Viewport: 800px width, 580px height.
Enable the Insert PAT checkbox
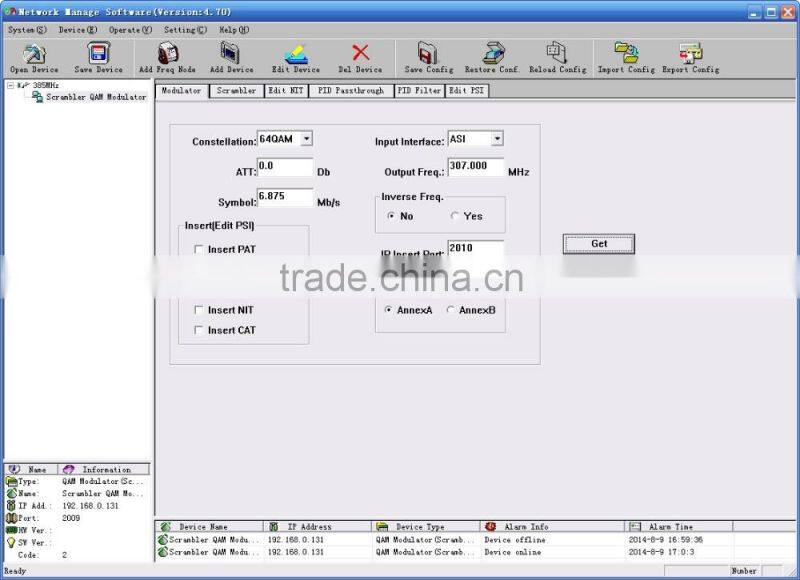[x=198, y=249]
